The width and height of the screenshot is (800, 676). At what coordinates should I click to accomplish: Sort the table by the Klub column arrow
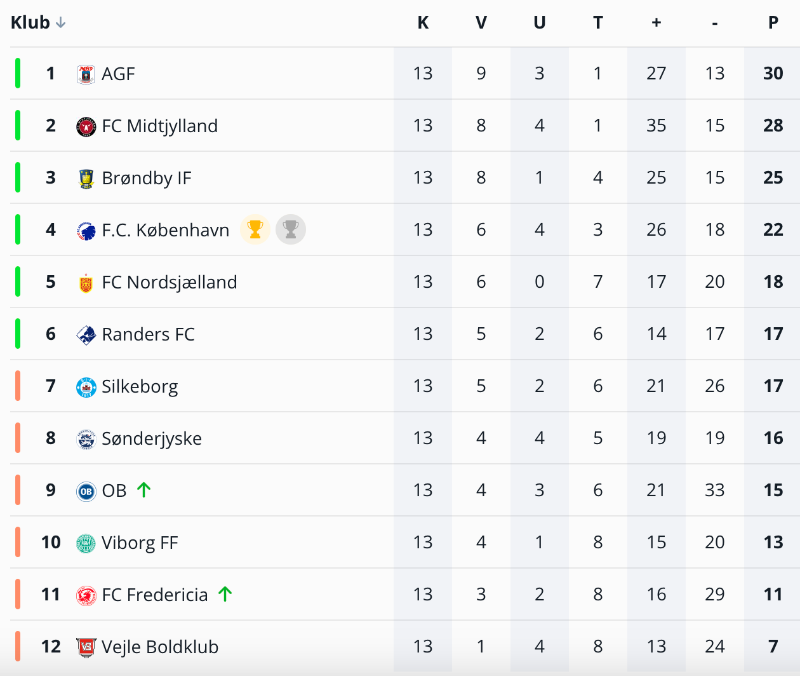[61, 23]
